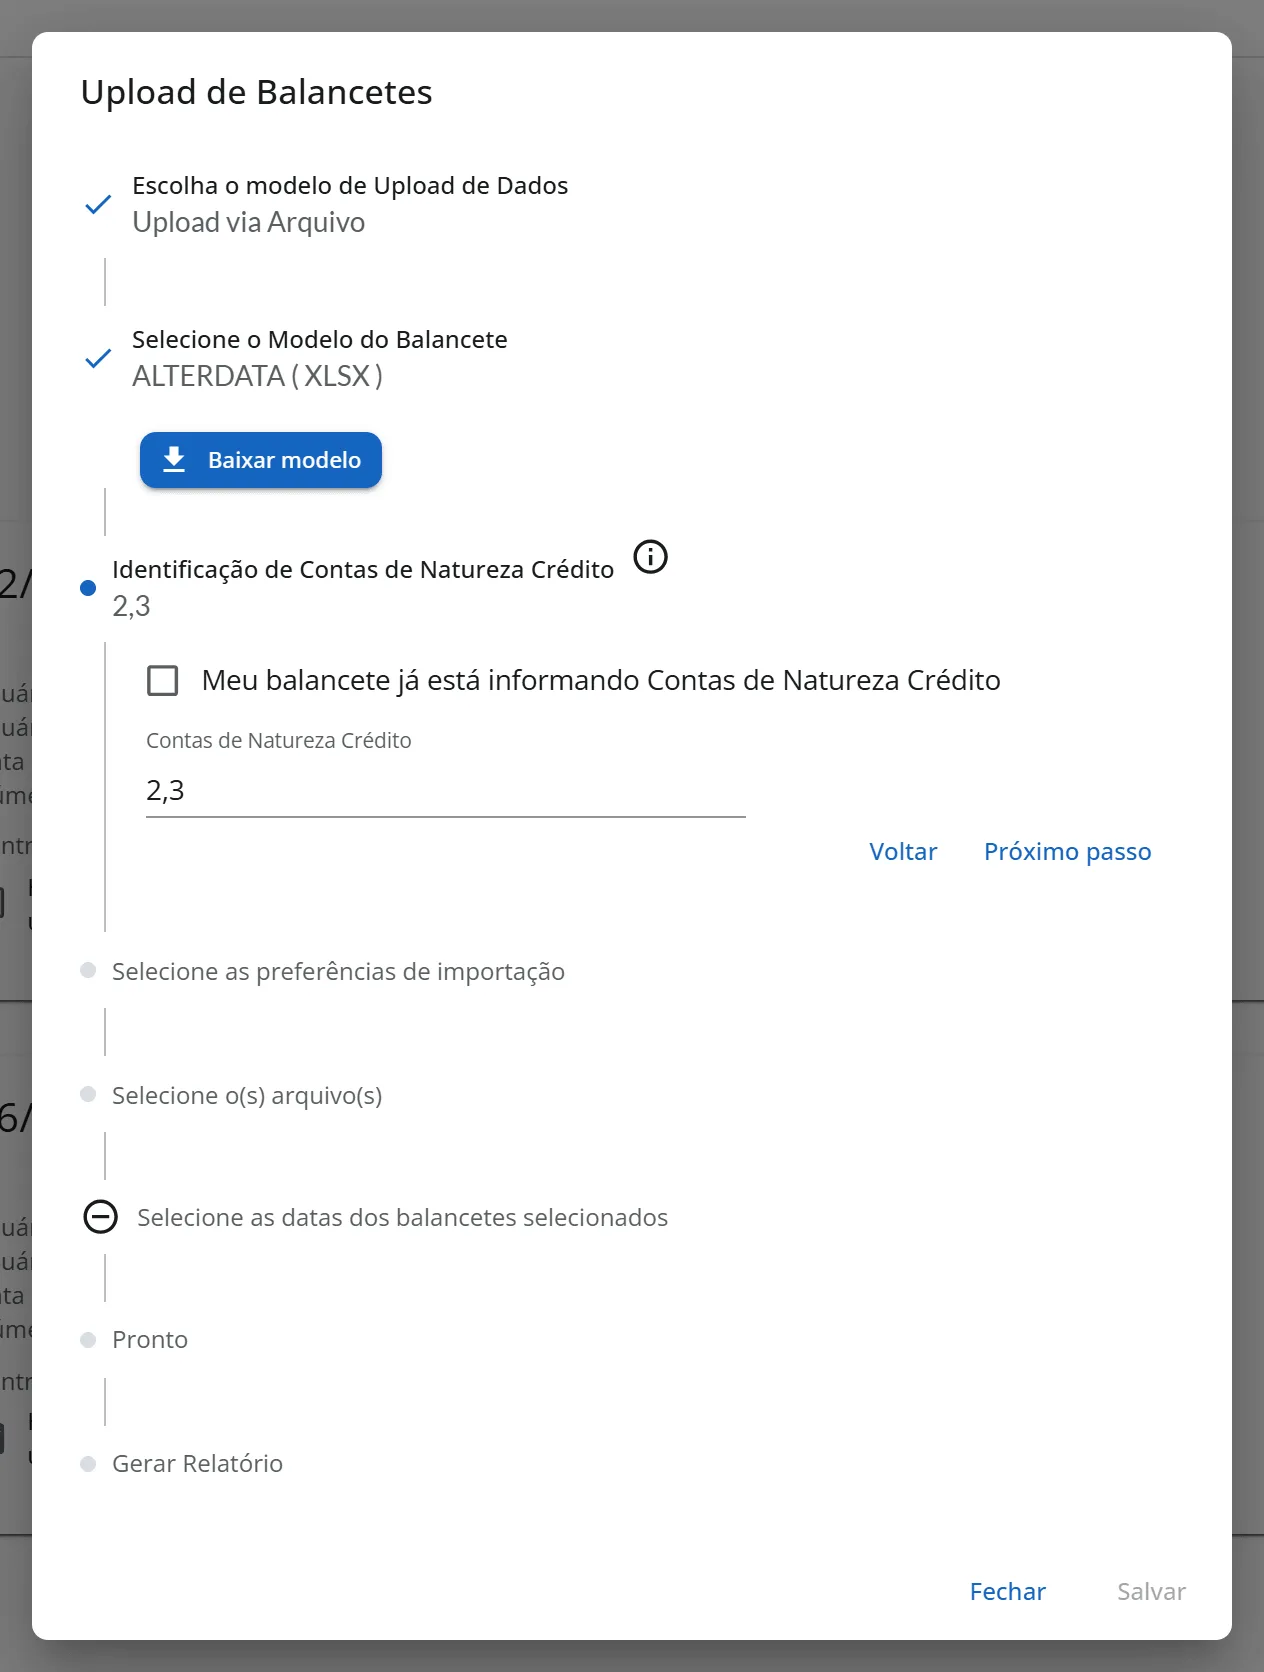The width and height of the screenshot is (1264, 1672).
Task: Select step 'Selecione as preferências de importação'
Action: (x=338, y=972)
